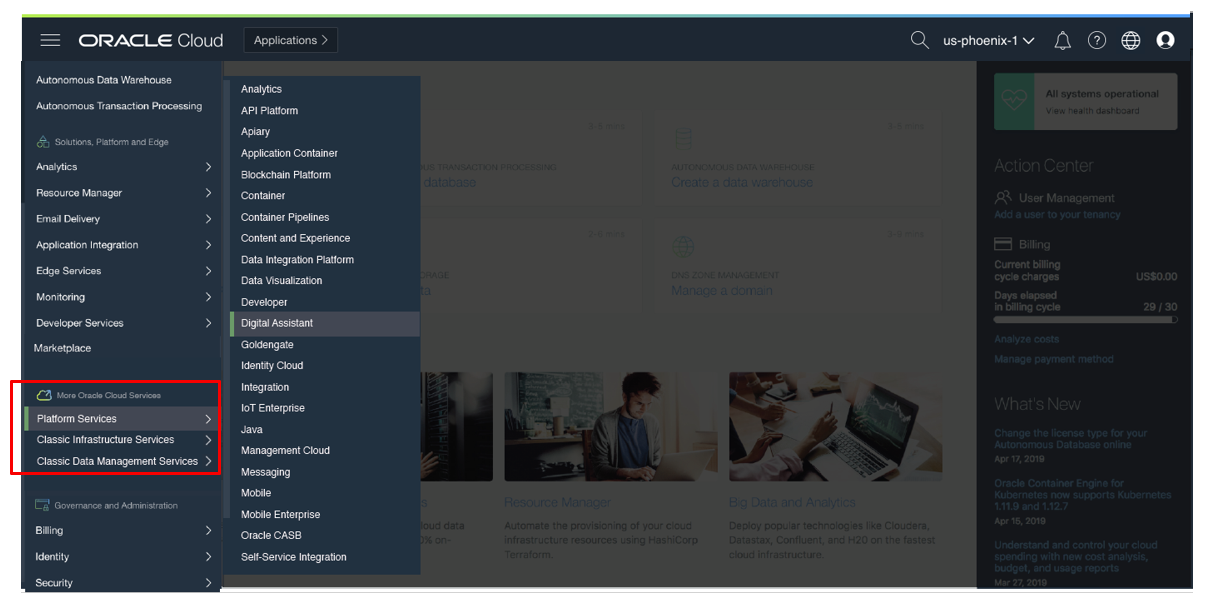Open Oracle Container Engine Kubernetes news link
Viewport: 1213px width, 596px height.
pyautogui.click(x=1082, y=495)
